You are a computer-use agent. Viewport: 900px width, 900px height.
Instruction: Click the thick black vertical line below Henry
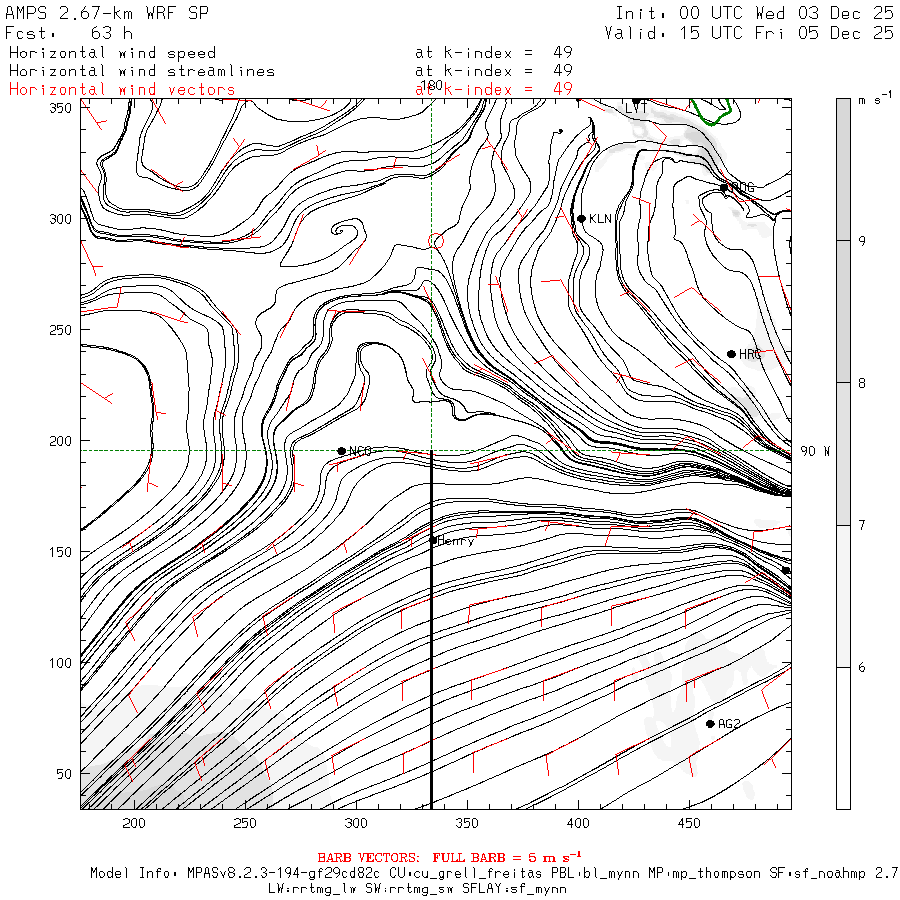(x=431, y=630)
